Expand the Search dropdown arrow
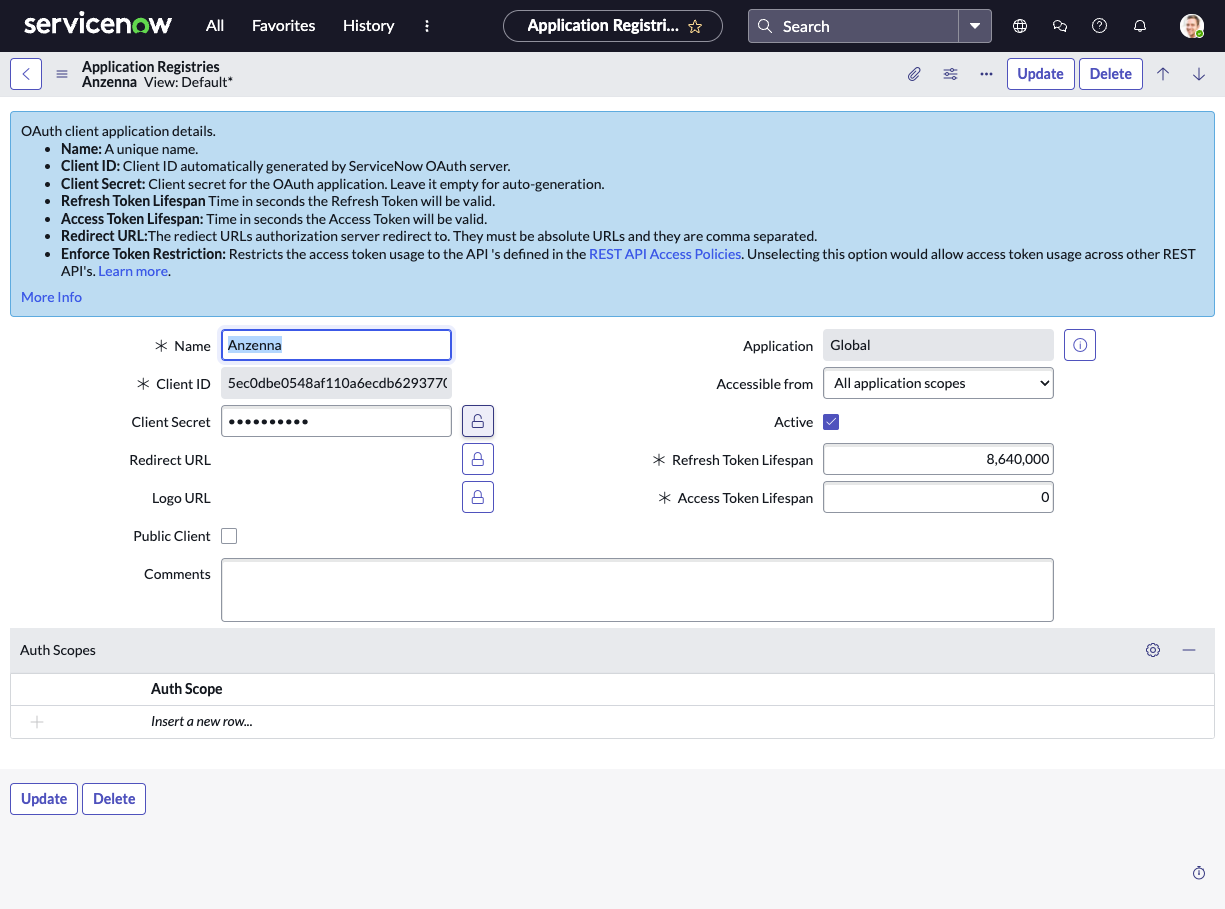This screenshot has height=909, width=1225. [975, 26]
